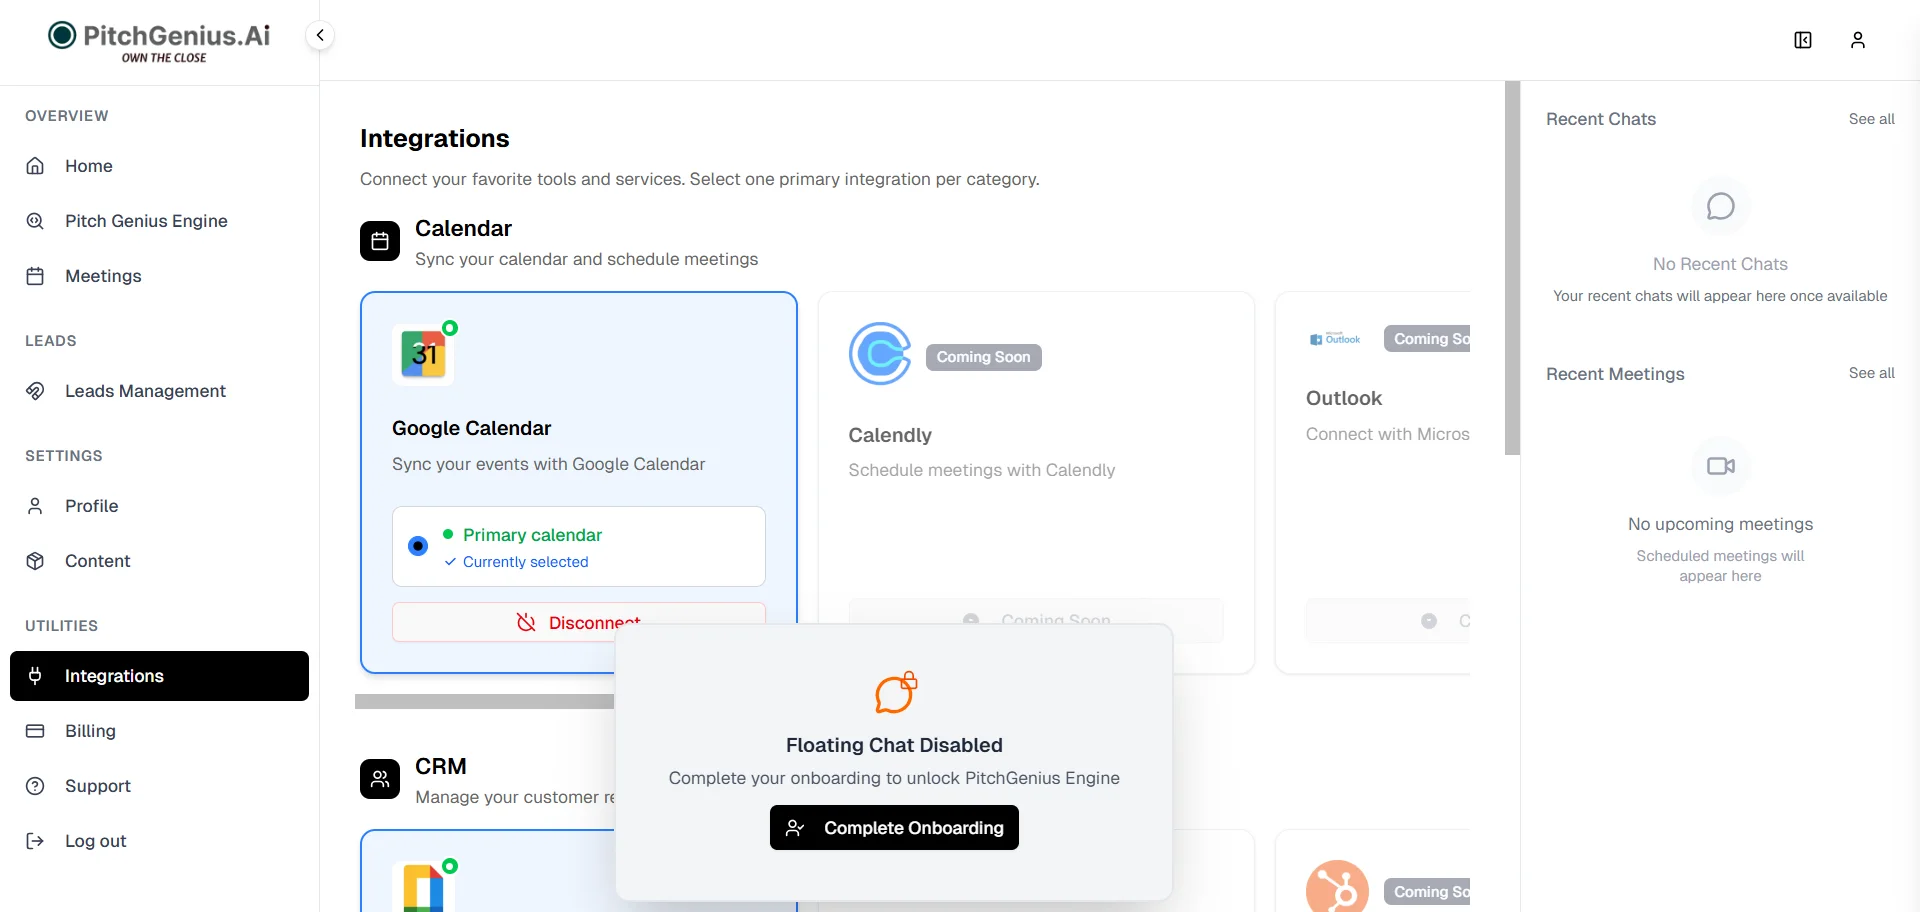
Task: Click the horizontal scrollbar under Calendar cards
Action: 485,702
